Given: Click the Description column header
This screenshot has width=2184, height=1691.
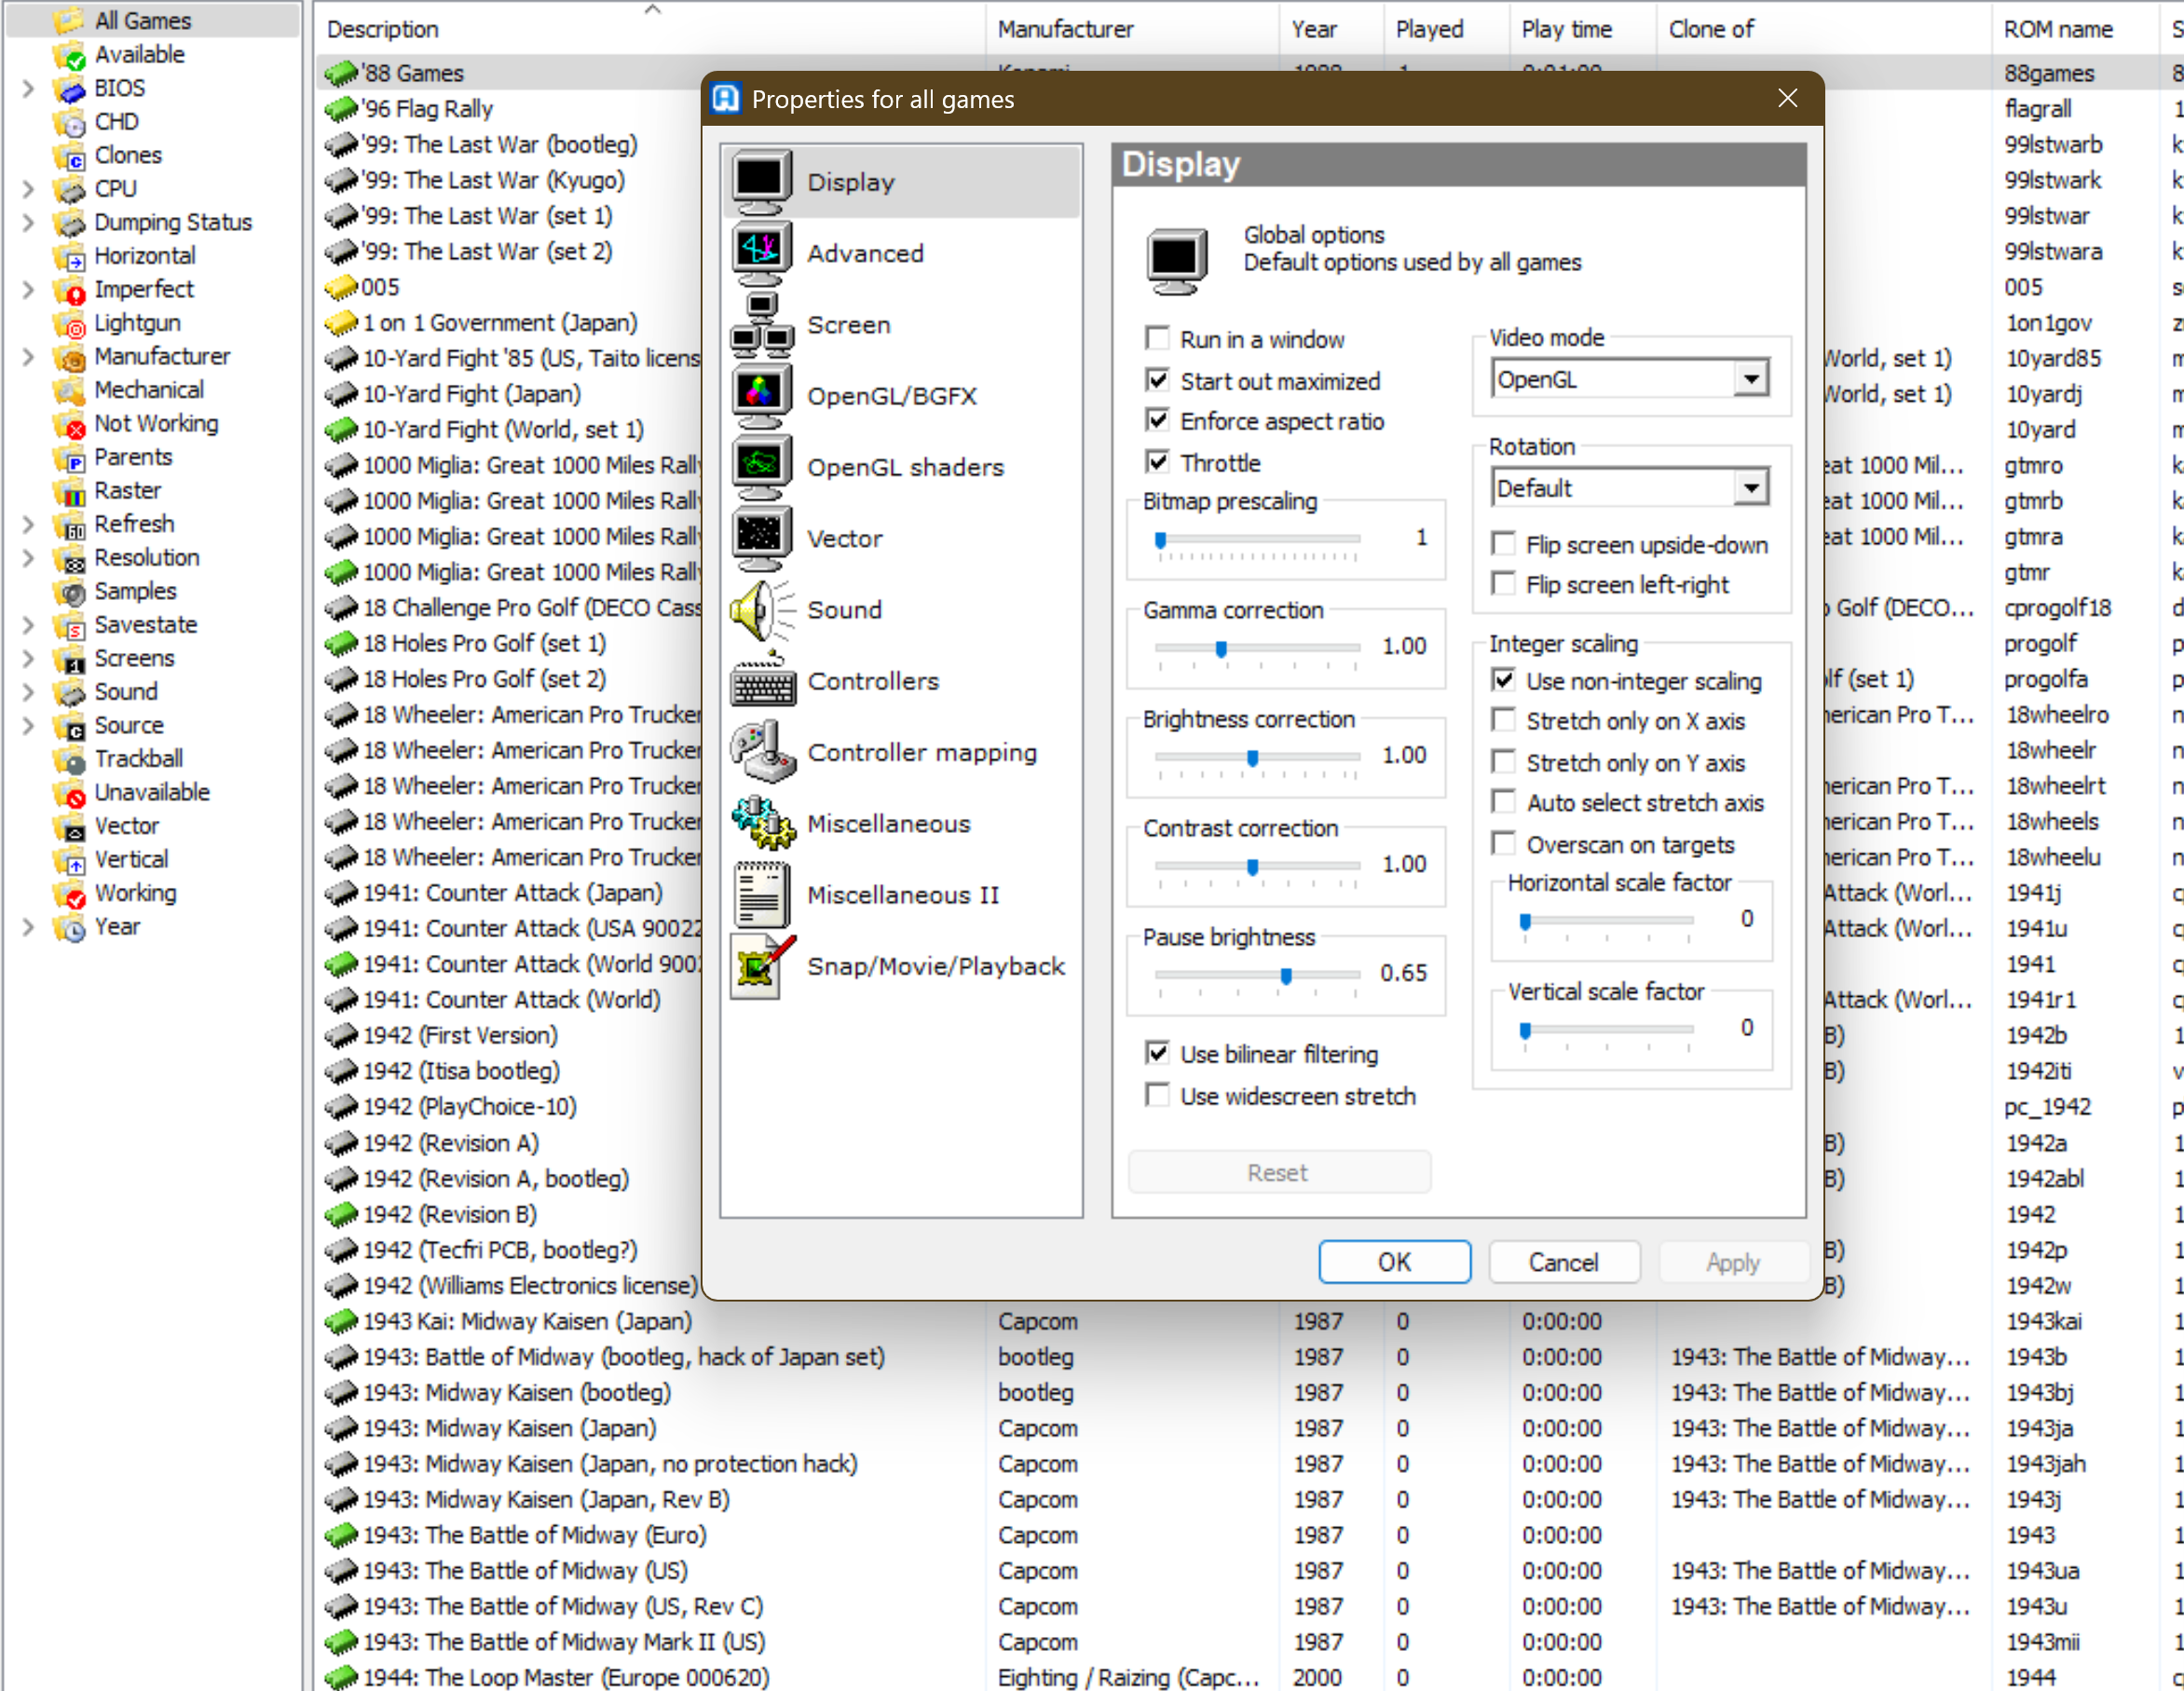Looking at the screenshot, I should click(x=650, y=29).
